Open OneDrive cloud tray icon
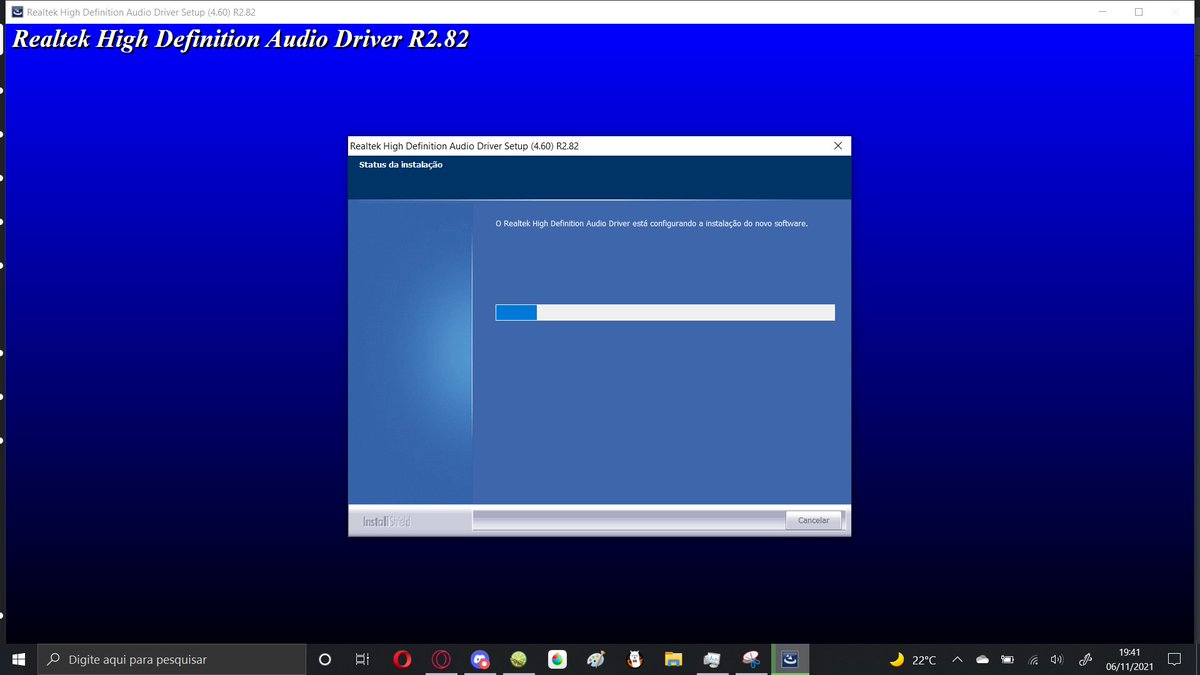 point(982,660)
